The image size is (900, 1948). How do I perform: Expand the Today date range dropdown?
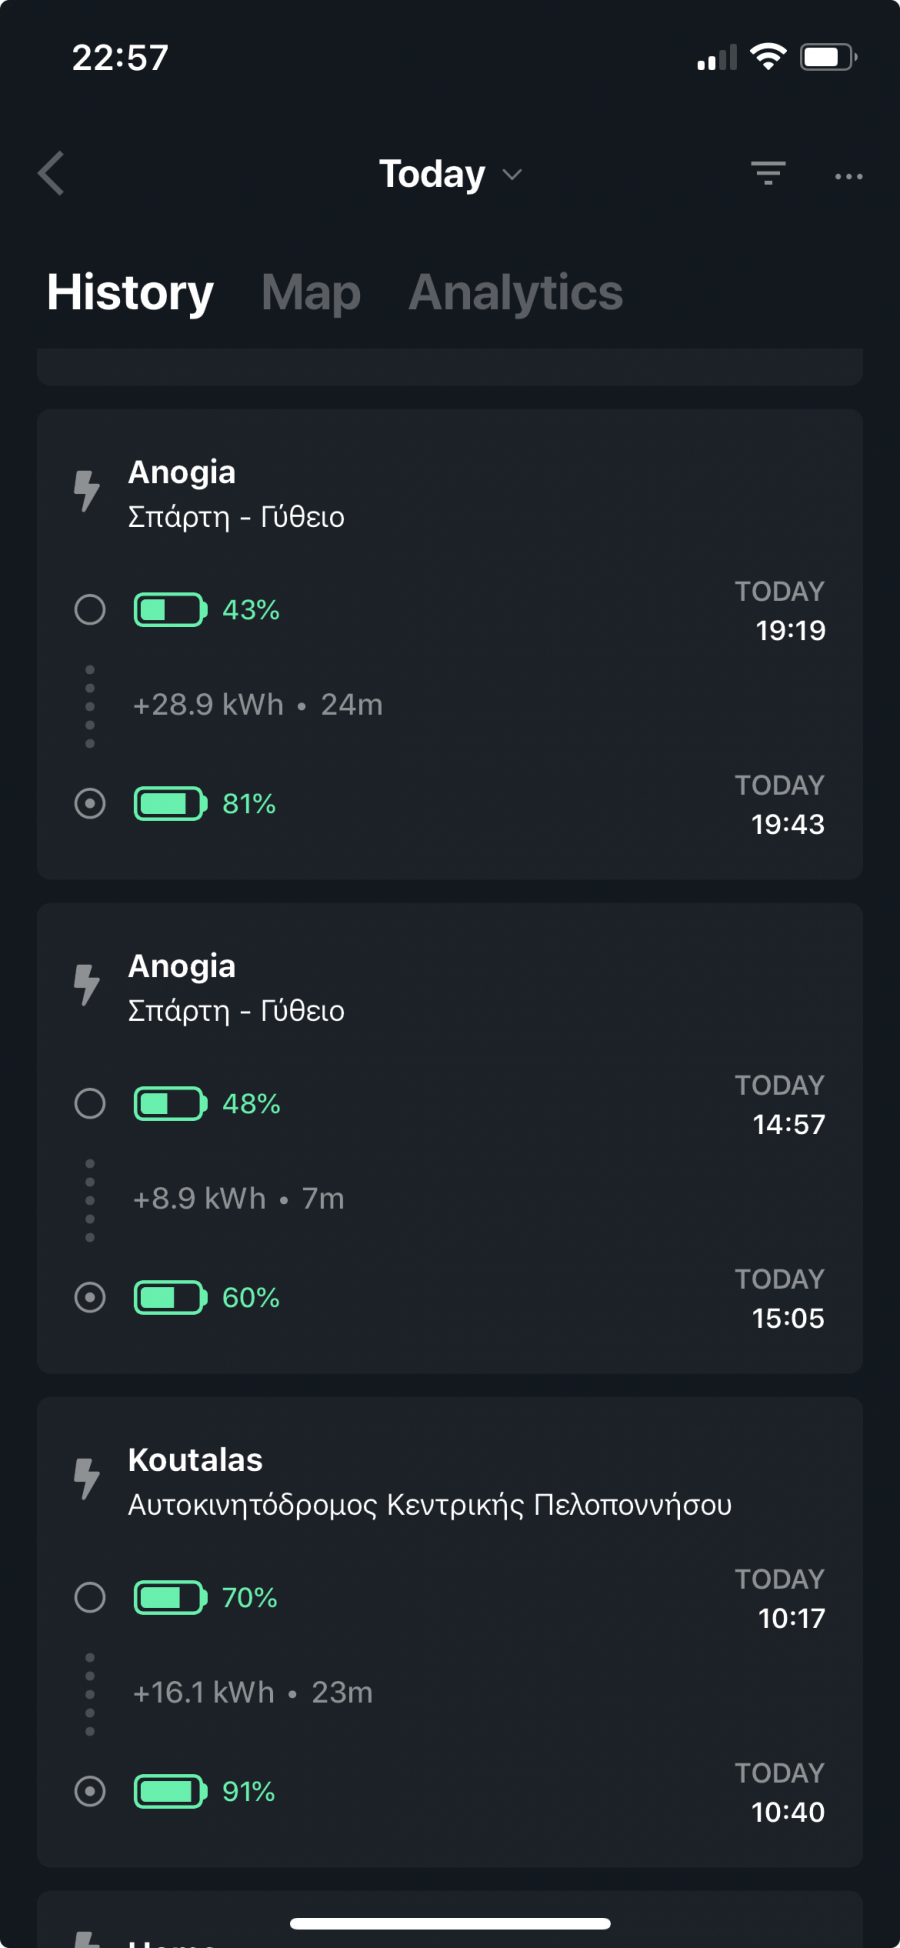(450, 174)
